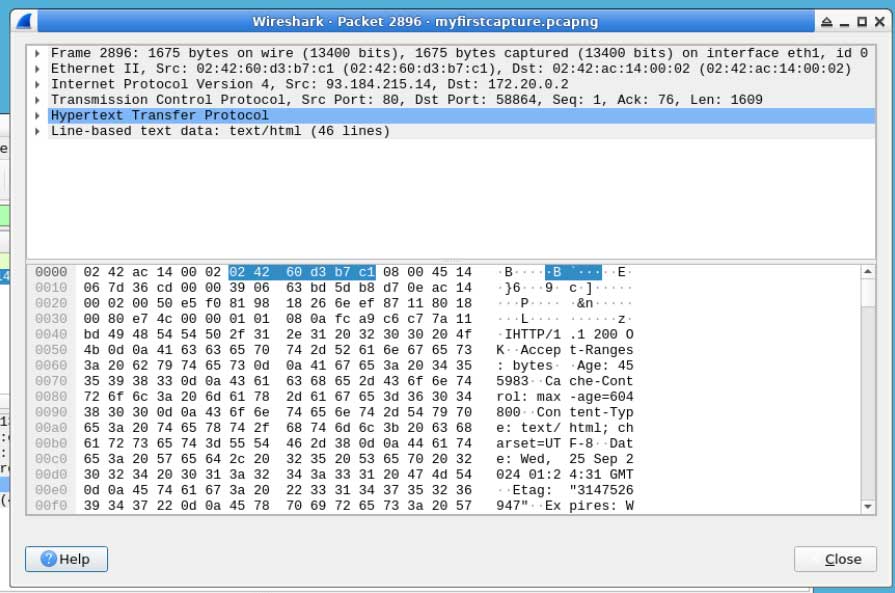
Task: Expand Line-based text data row
Action: (x=37, y=131)
